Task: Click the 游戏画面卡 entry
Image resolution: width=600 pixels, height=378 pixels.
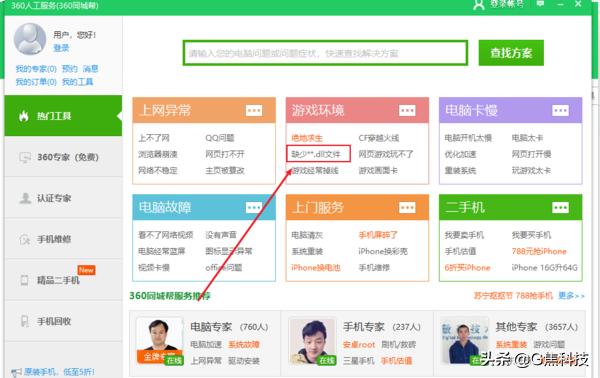Action: [378, 171]
